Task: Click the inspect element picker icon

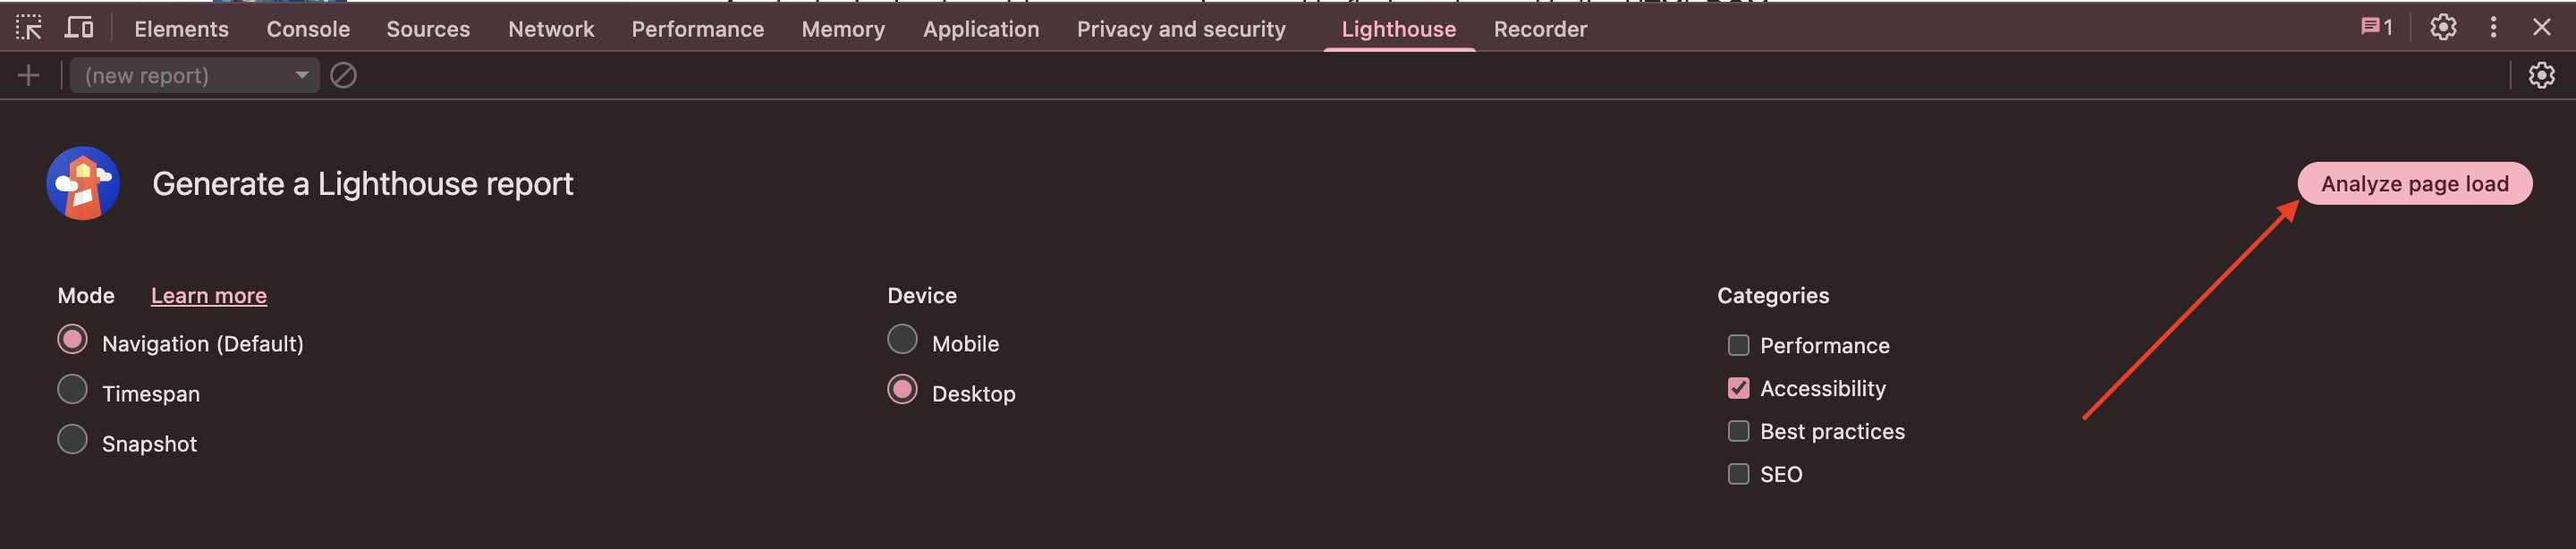Action: [29, 28]
